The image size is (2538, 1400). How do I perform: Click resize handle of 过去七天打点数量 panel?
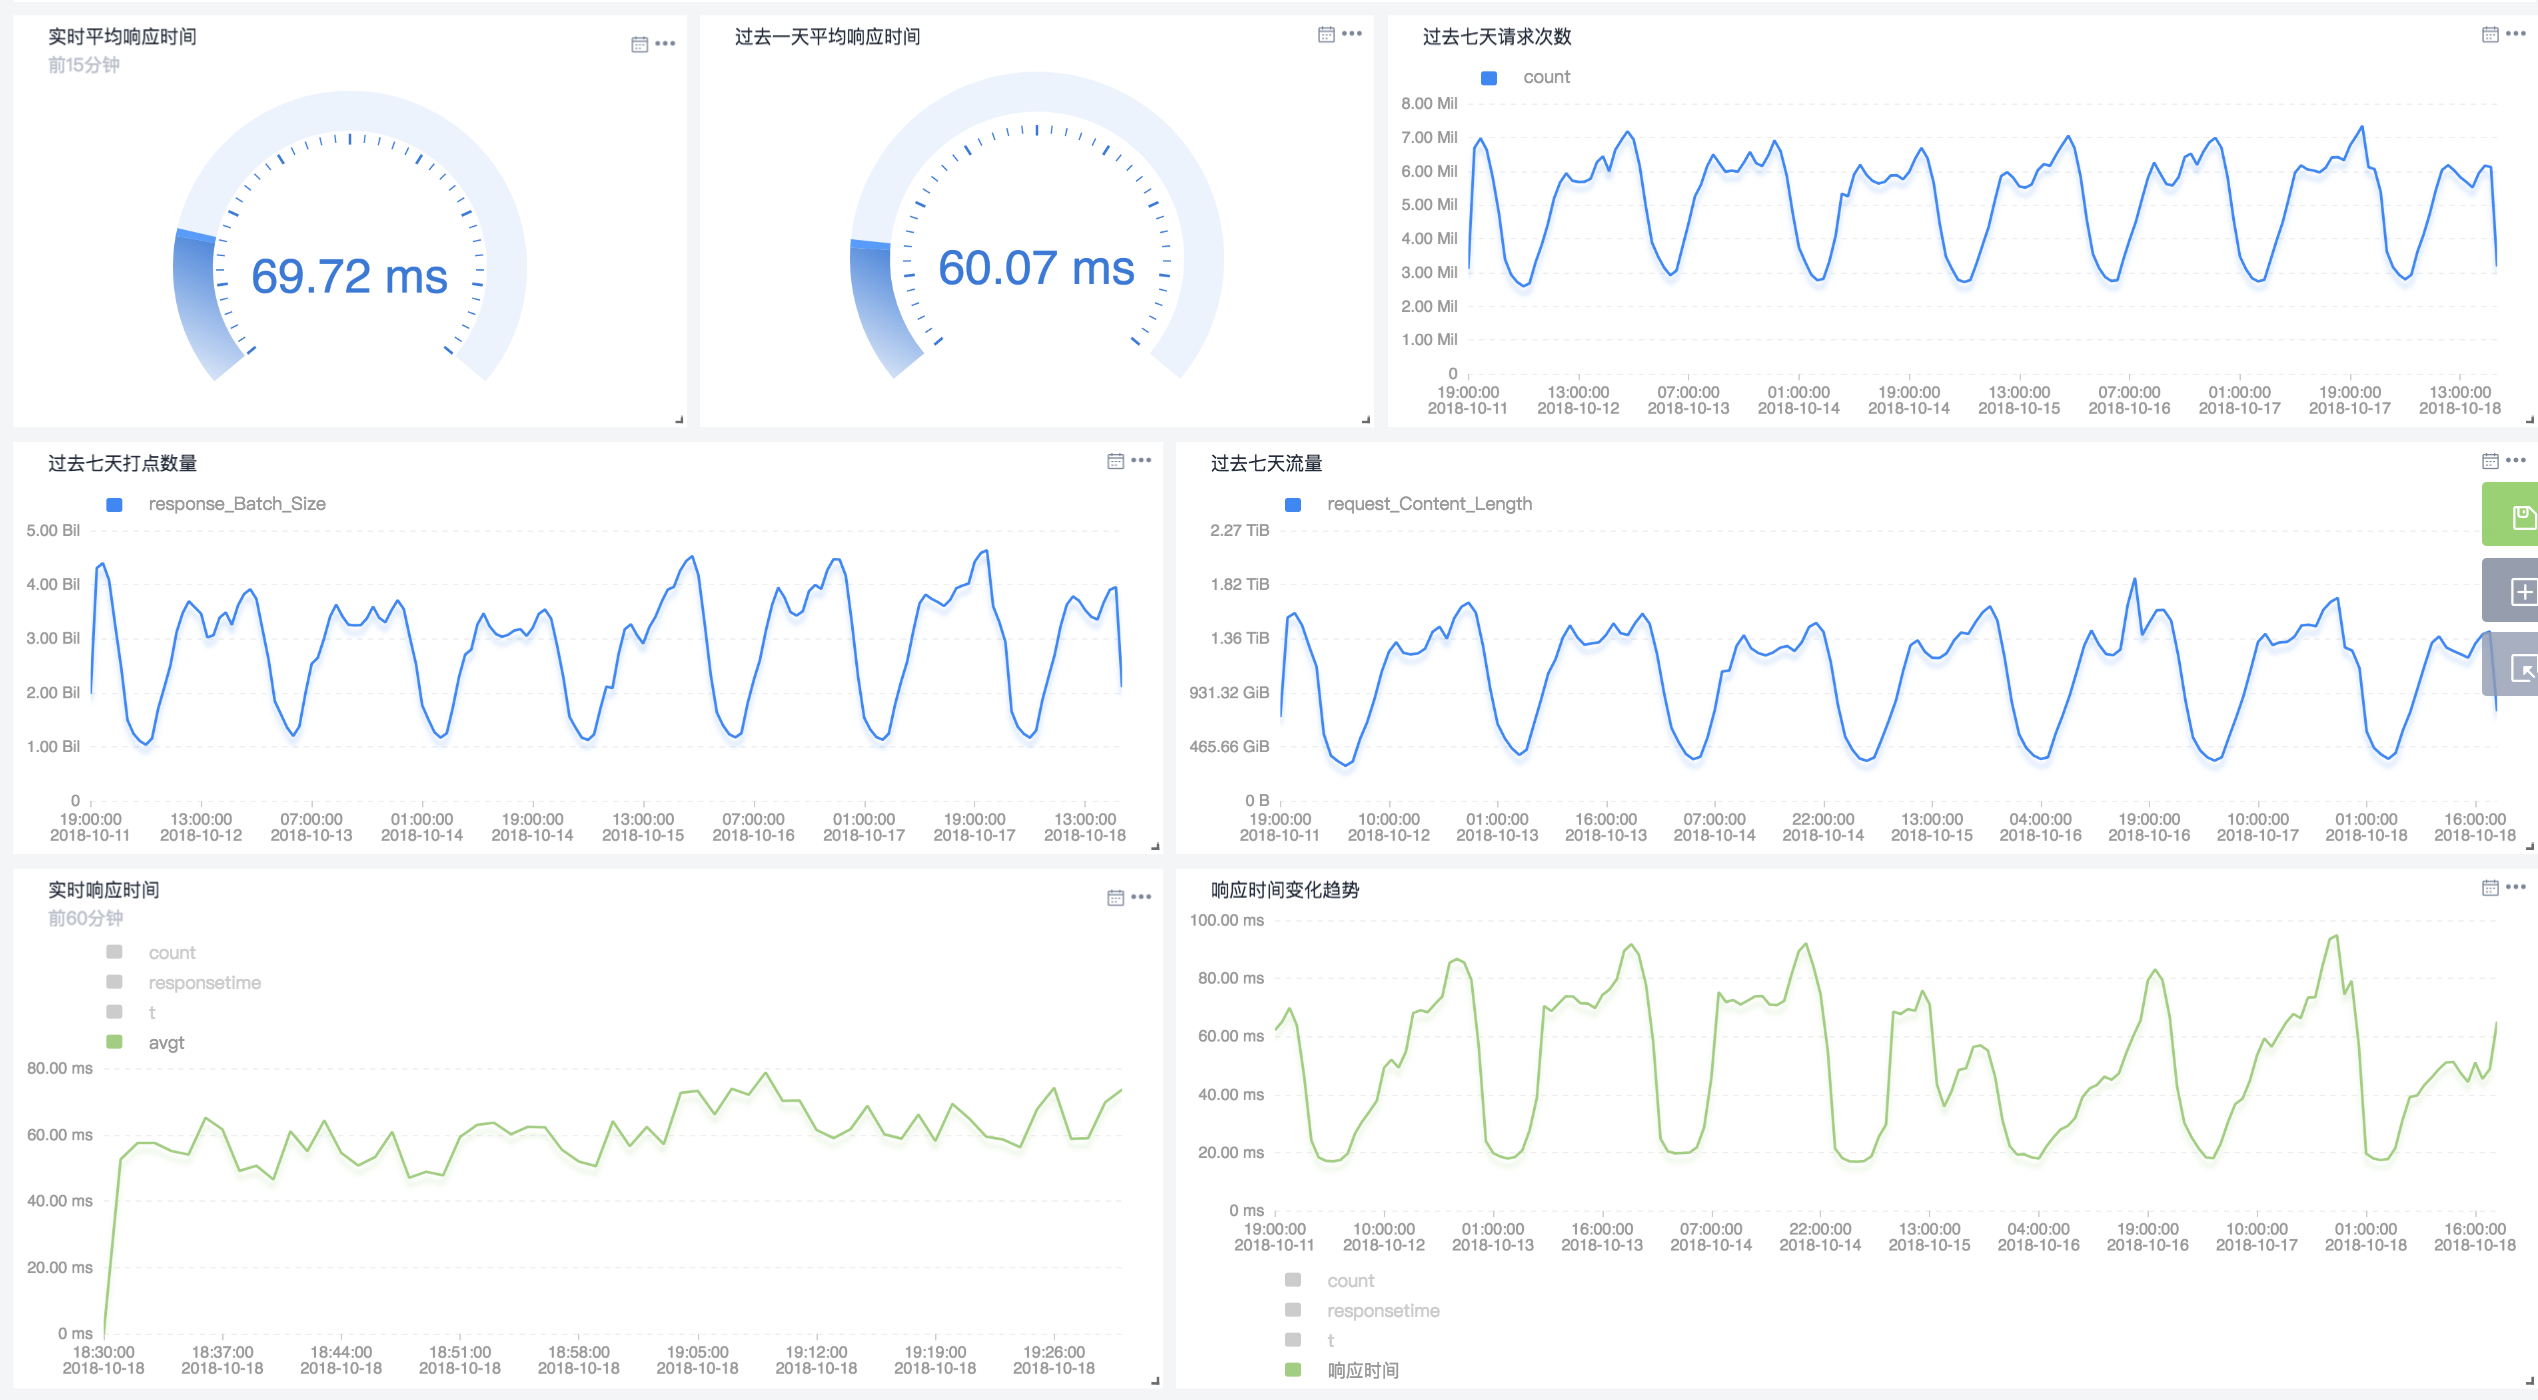click(1155, 847)
